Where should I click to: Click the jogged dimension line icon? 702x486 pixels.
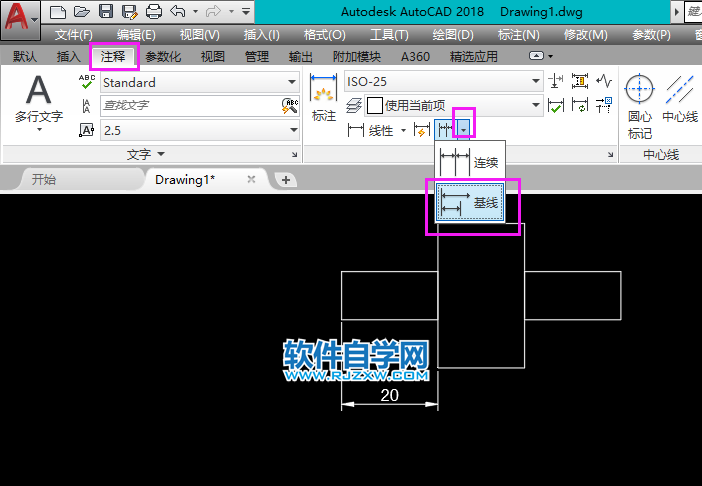[604, 81]
